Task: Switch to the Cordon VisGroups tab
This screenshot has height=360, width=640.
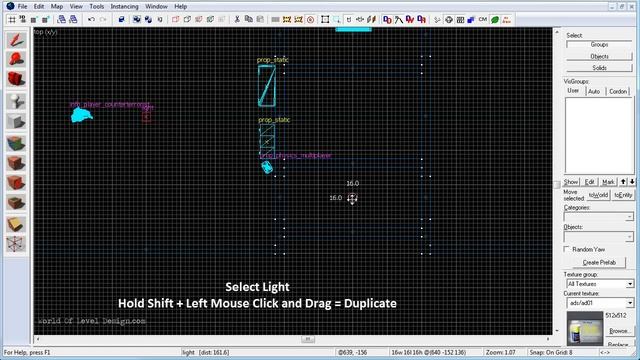Action: (618, 91)
